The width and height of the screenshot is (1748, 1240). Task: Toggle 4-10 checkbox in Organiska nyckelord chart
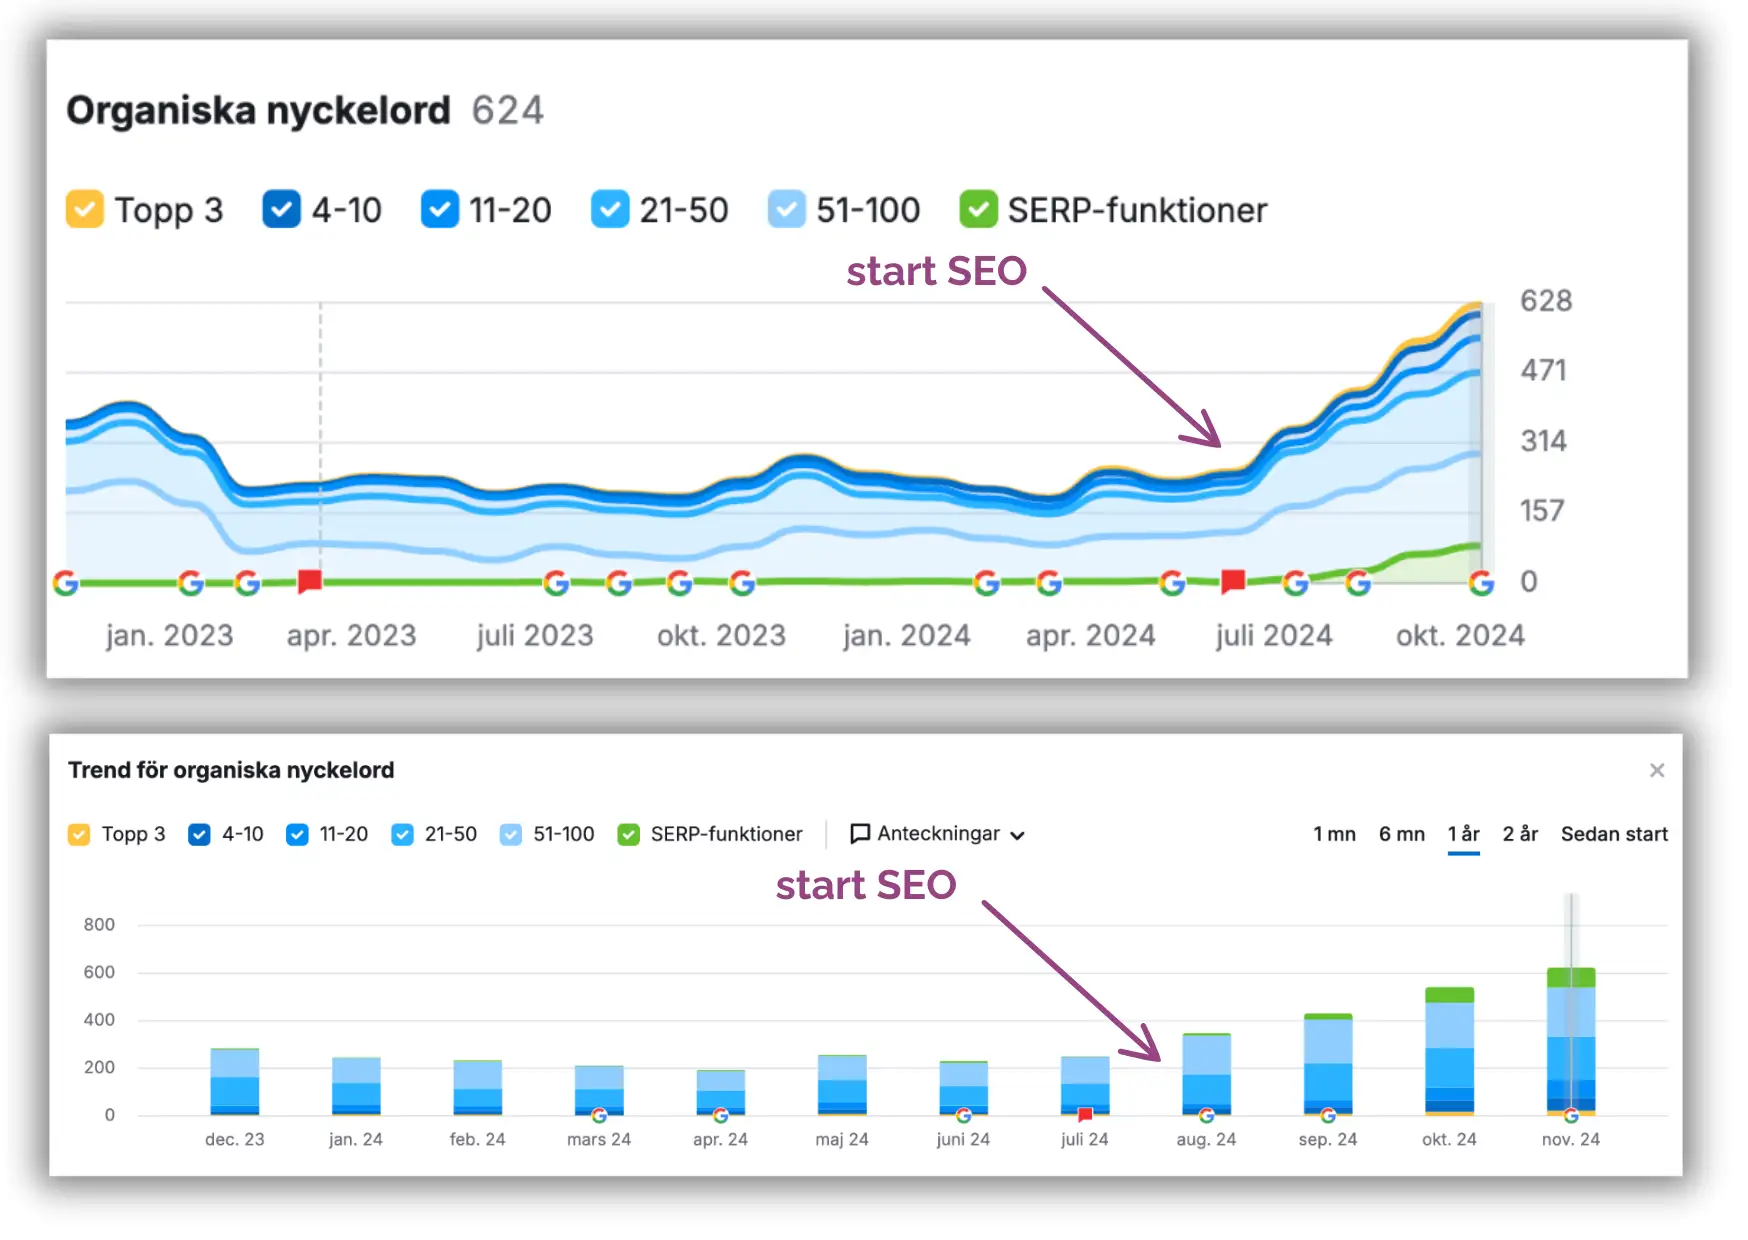(282, 210)
